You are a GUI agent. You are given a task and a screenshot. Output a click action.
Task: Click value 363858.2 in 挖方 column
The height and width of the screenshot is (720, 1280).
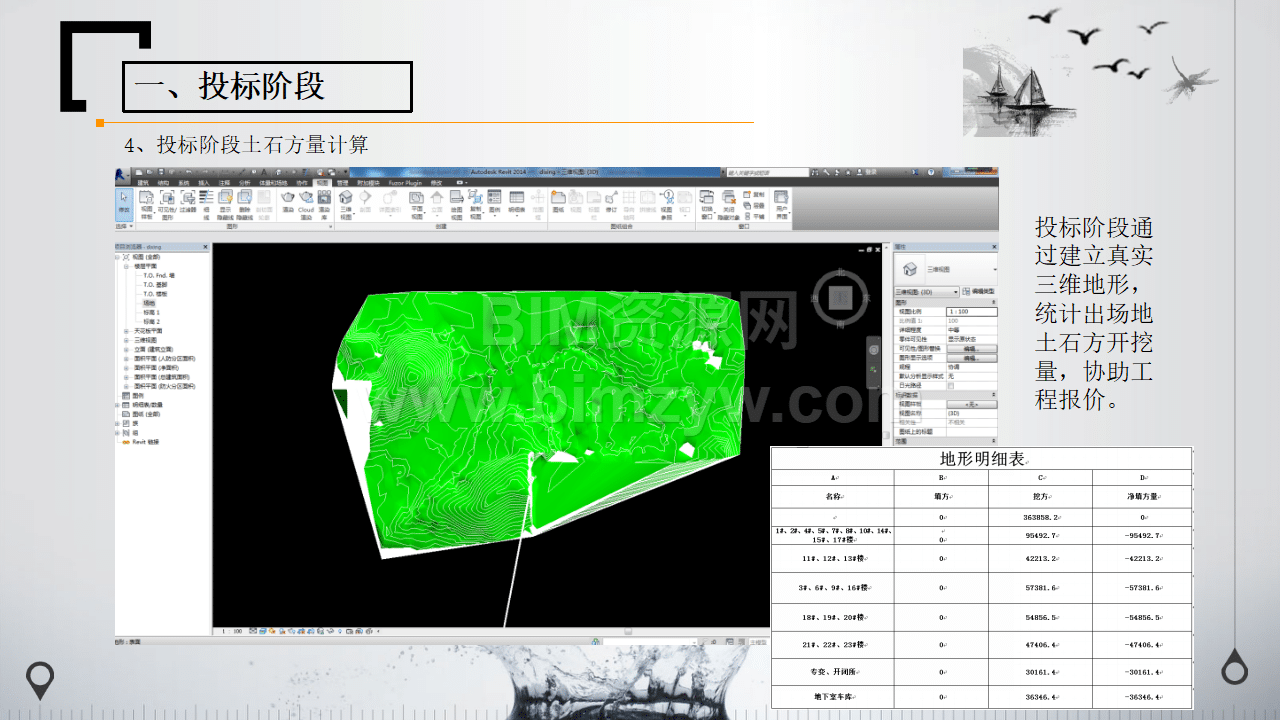[1042, 517]
